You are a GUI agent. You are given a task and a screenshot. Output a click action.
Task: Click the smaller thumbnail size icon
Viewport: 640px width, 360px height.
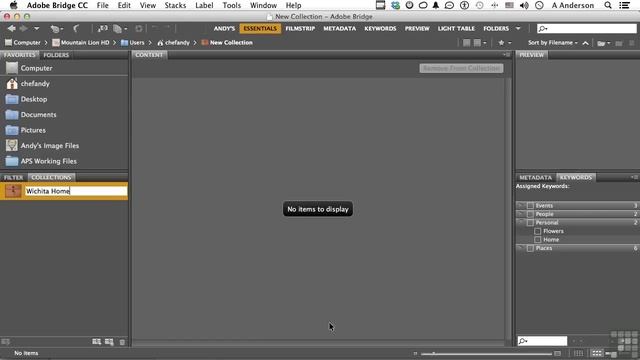[415, 353]
